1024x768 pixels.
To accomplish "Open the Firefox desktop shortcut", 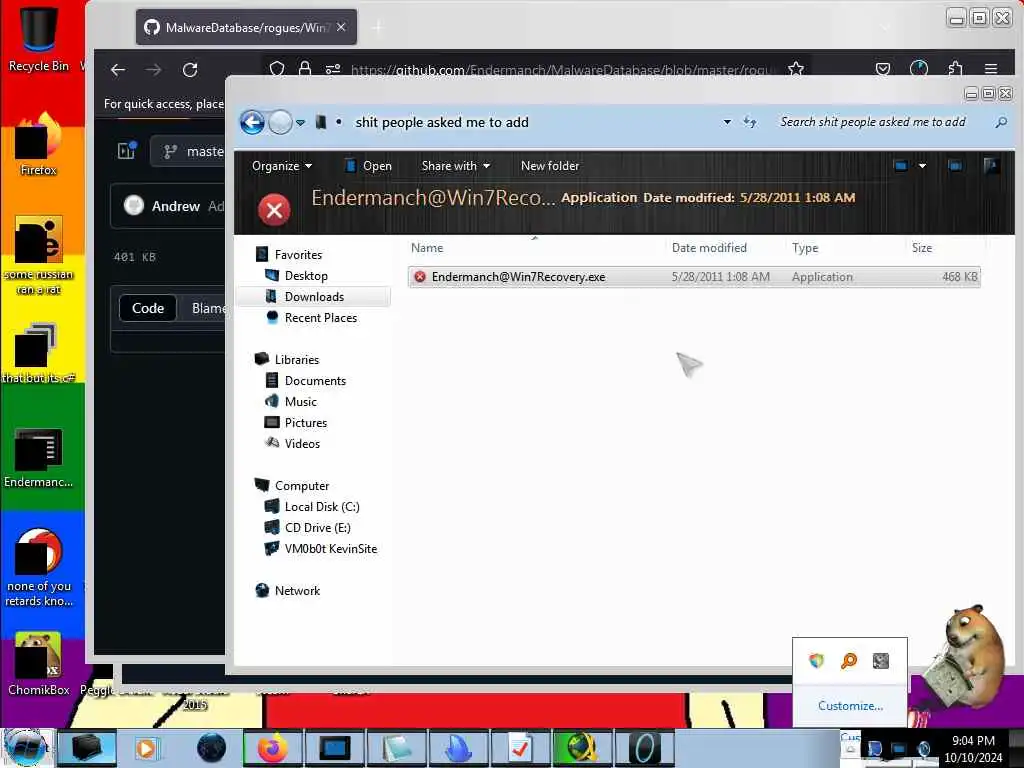I will [x=38, y=144].
